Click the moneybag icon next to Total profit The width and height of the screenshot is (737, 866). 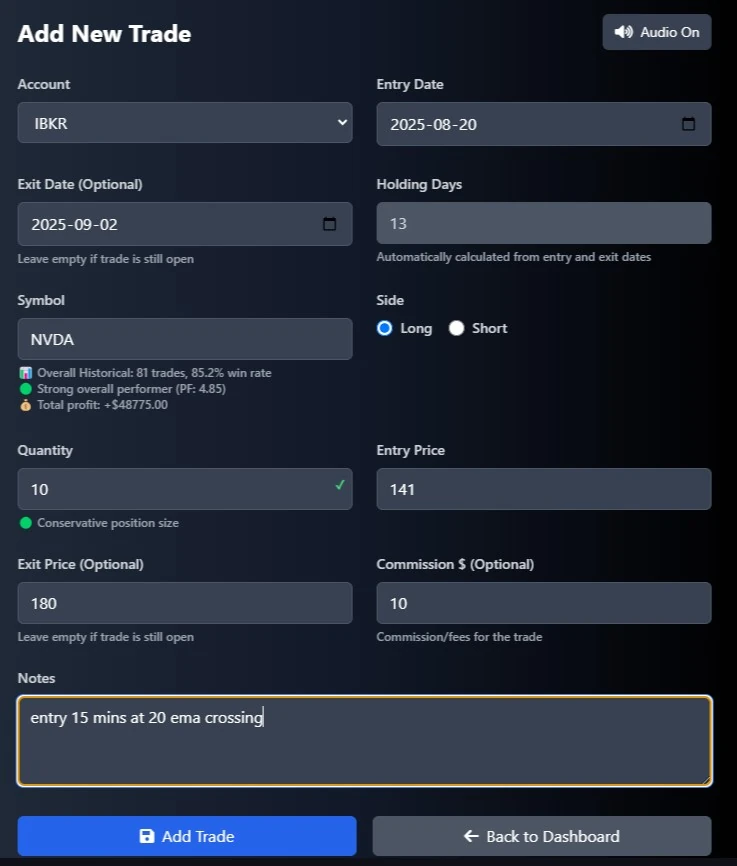point(24,404)
